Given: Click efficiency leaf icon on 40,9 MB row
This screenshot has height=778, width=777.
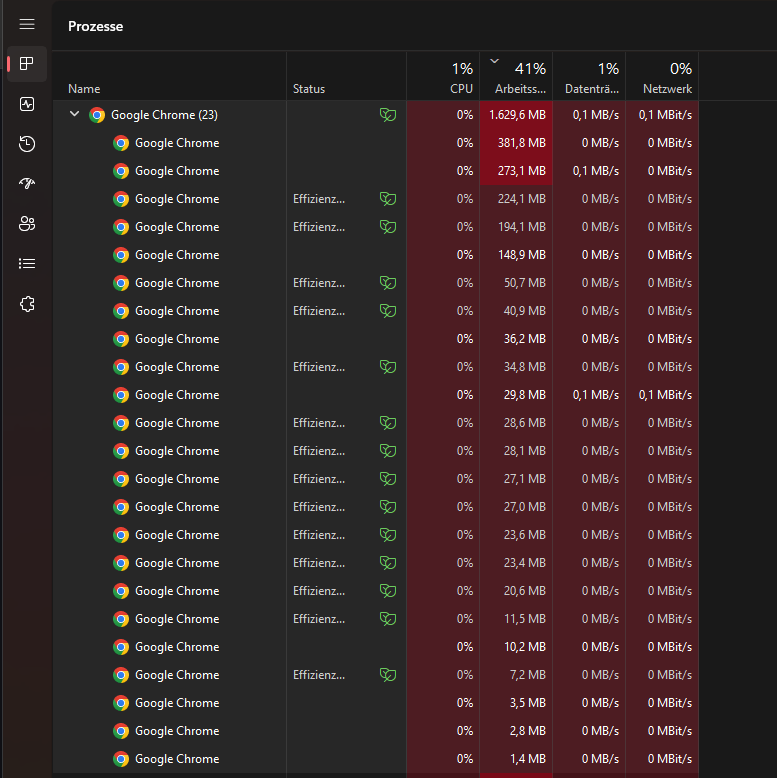Looking at the screenshot, I should [x=388, y=311].
